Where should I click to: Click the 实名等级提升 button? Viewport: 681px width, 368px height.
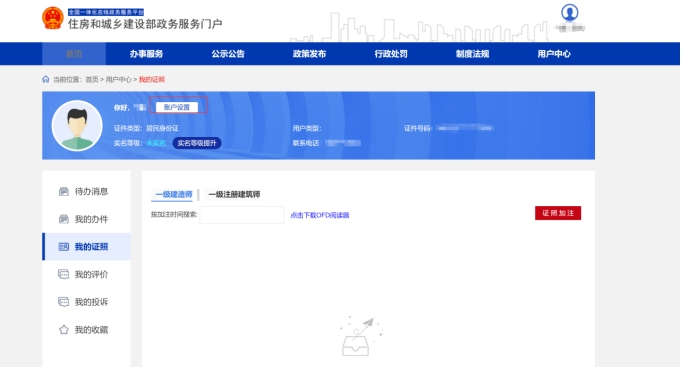coord(197,143)
